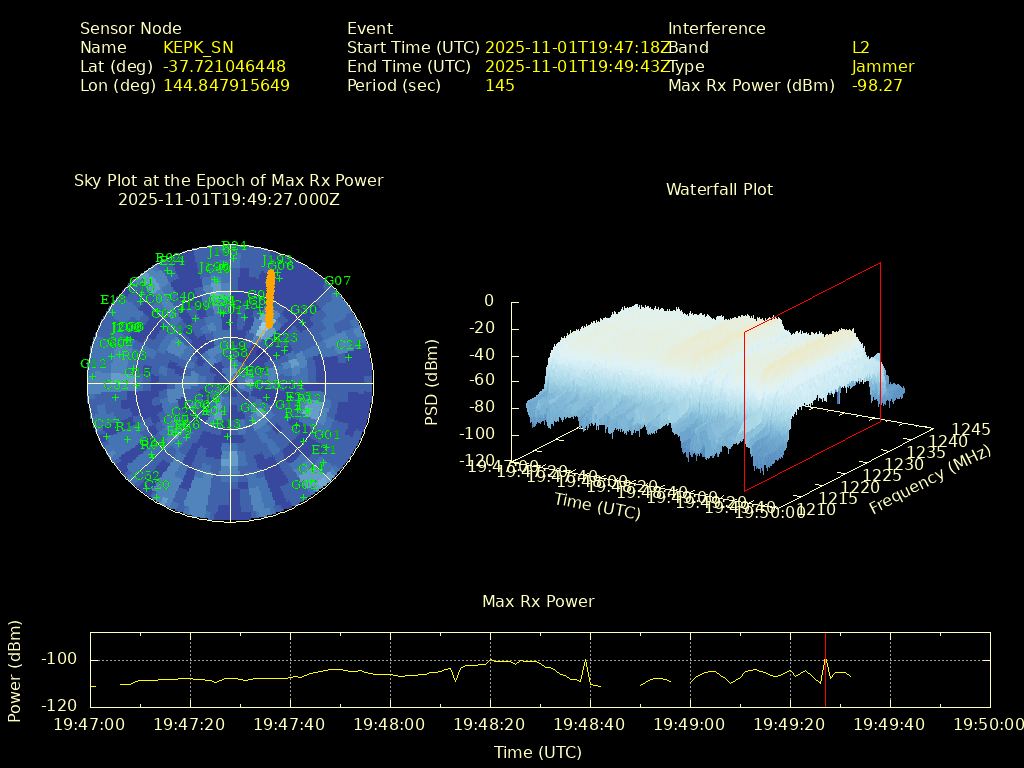Select the L2 band value

point(860,47)
